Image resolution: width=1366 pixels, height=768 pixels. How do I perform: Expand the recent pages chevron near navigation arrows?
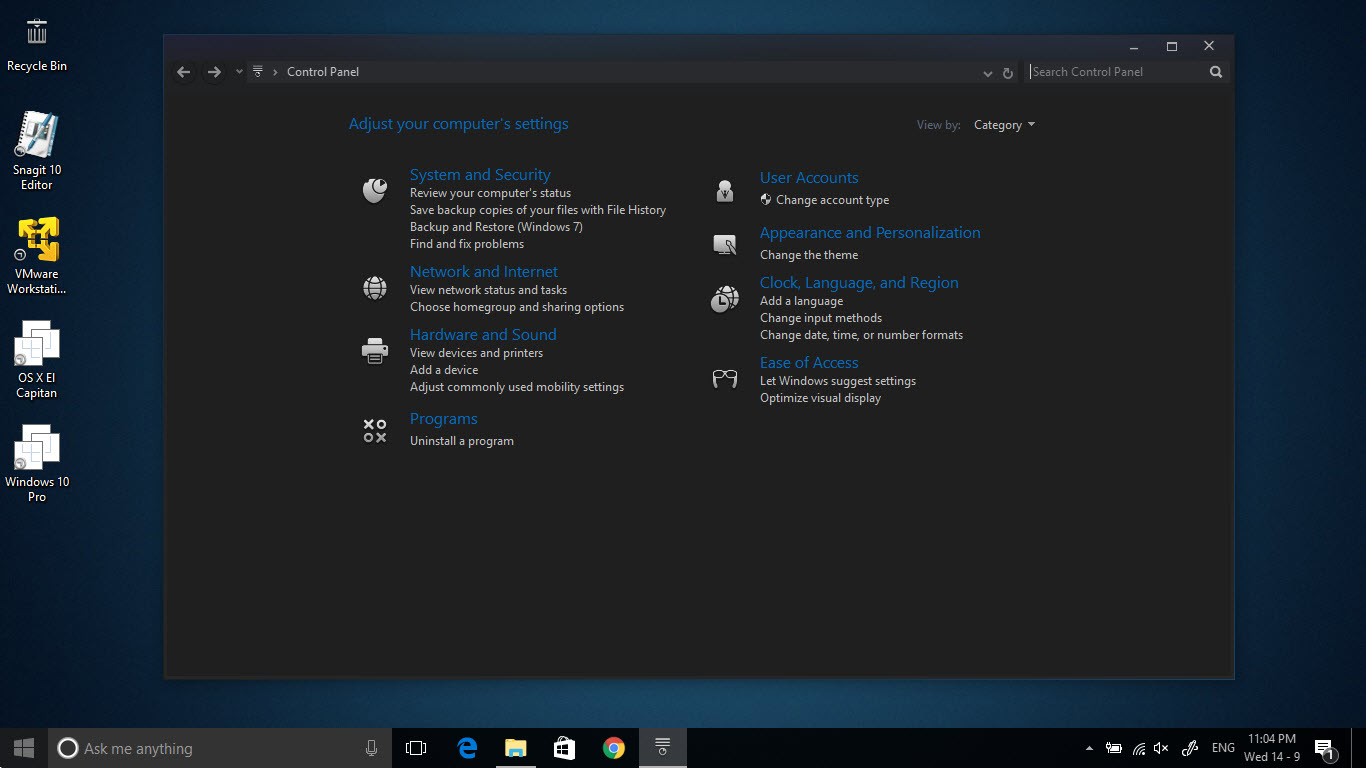tap(238, 71)
